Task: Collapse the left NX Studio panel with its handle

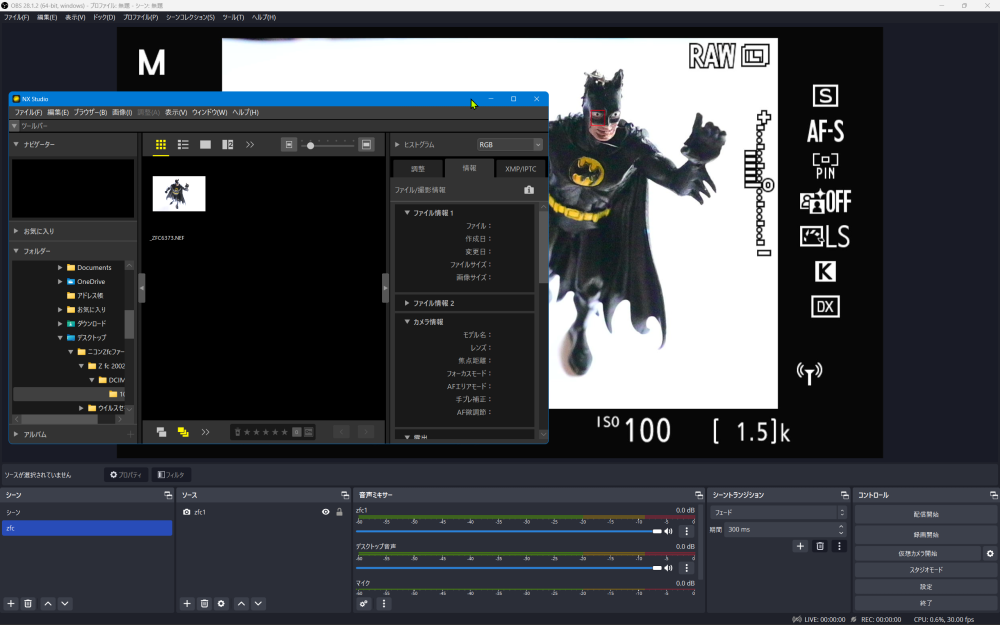Action: click(x=142, y=288)
